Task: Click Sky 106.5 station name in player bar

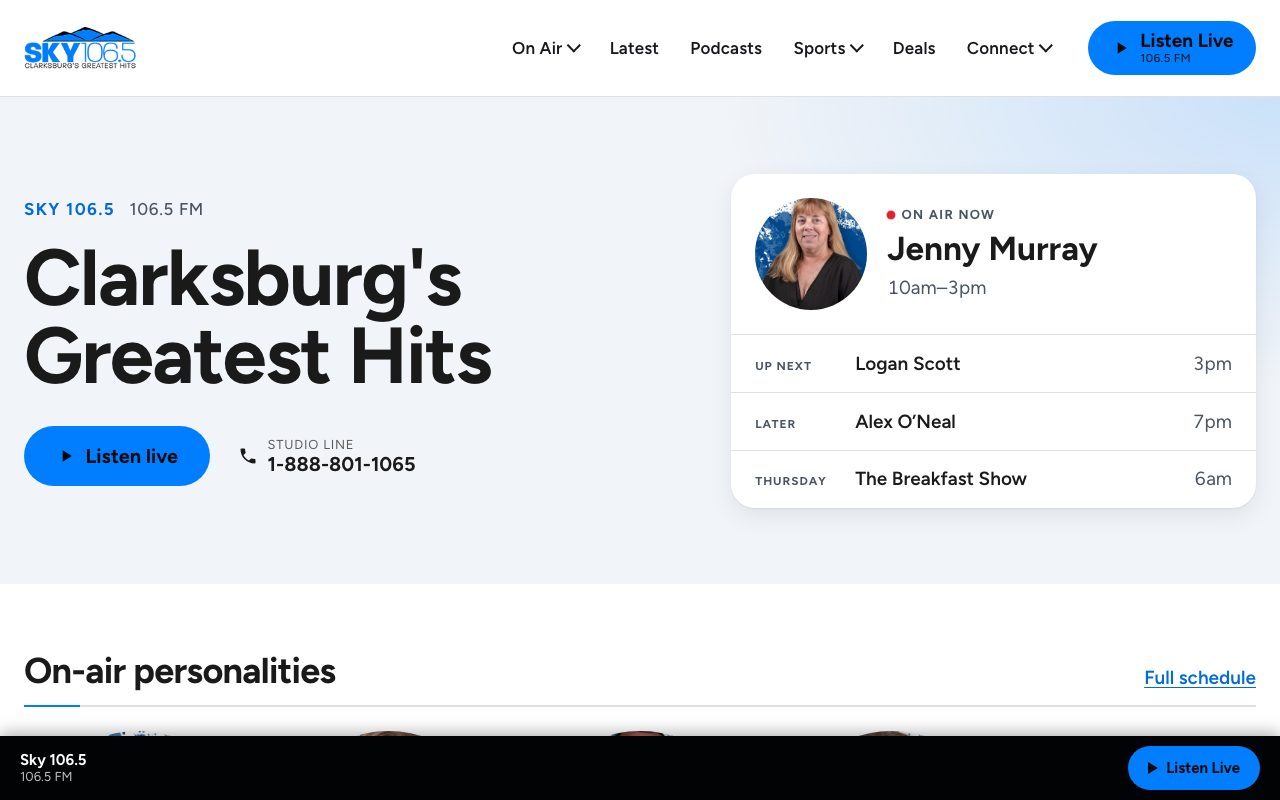Action: coord(53,760)
